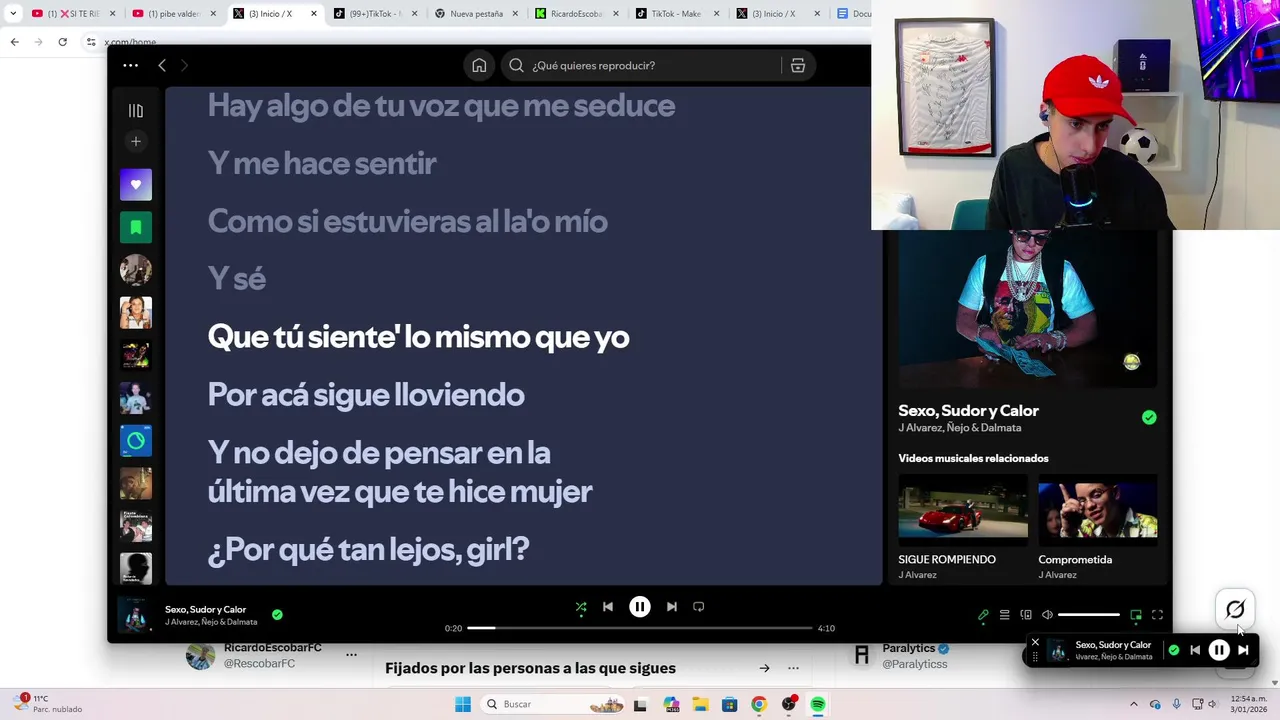Switch to the 'SI TE RIE' YouTube browser tab
The width and height of the screenshot is (1280, 720).
(x=74, y=14)
